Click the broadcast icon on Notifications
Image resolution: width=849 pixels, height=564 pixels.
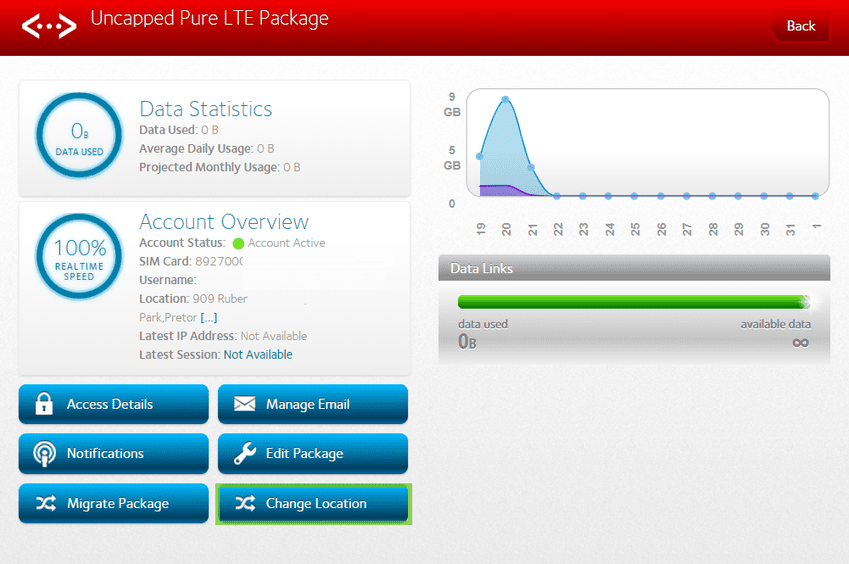44,454
